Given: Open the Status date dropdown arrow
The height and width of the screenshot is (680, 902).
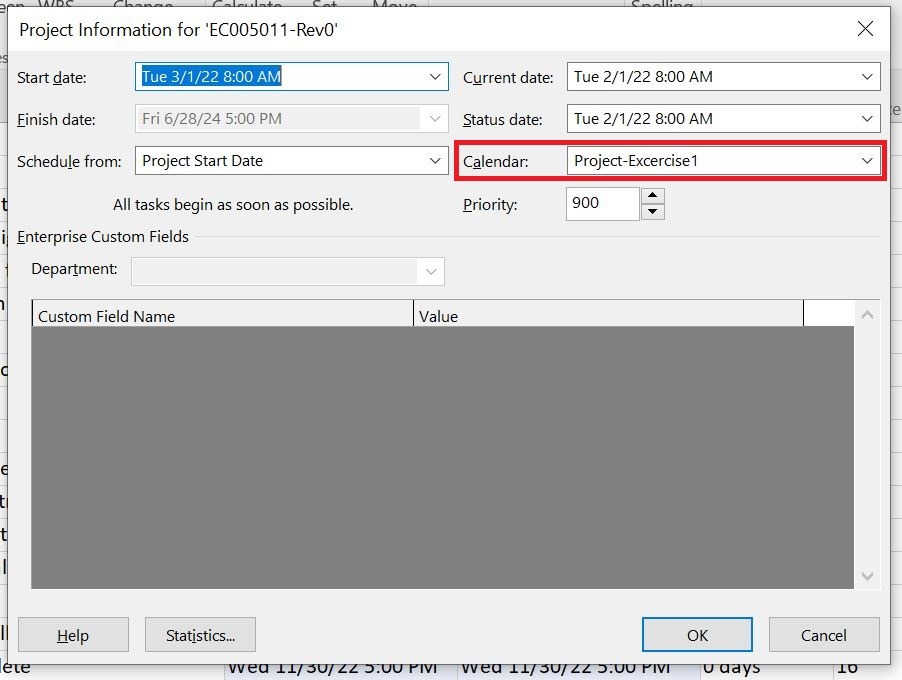Looking at the screenshot, I should click(867, 119).
